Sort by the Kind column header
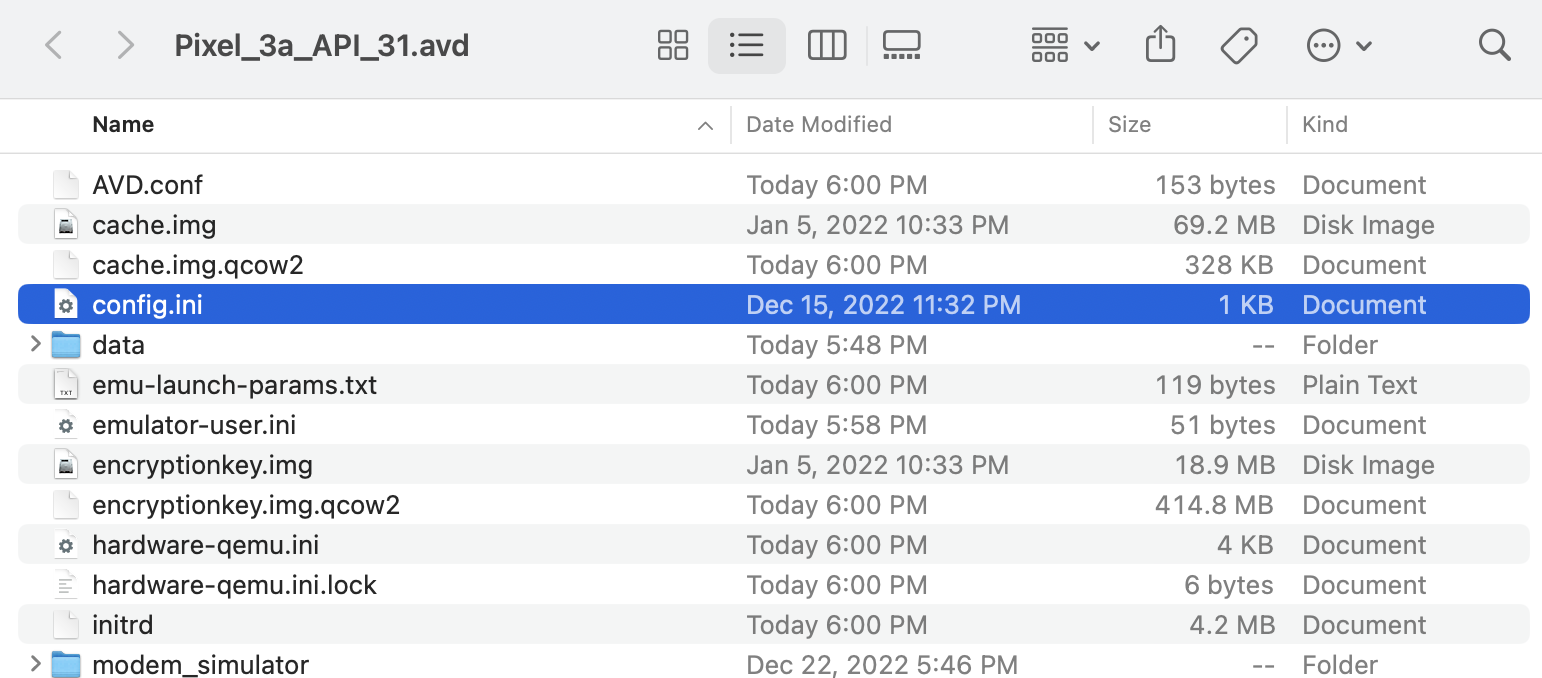This screenshot has height=678, width=1542. point(1325,125)
